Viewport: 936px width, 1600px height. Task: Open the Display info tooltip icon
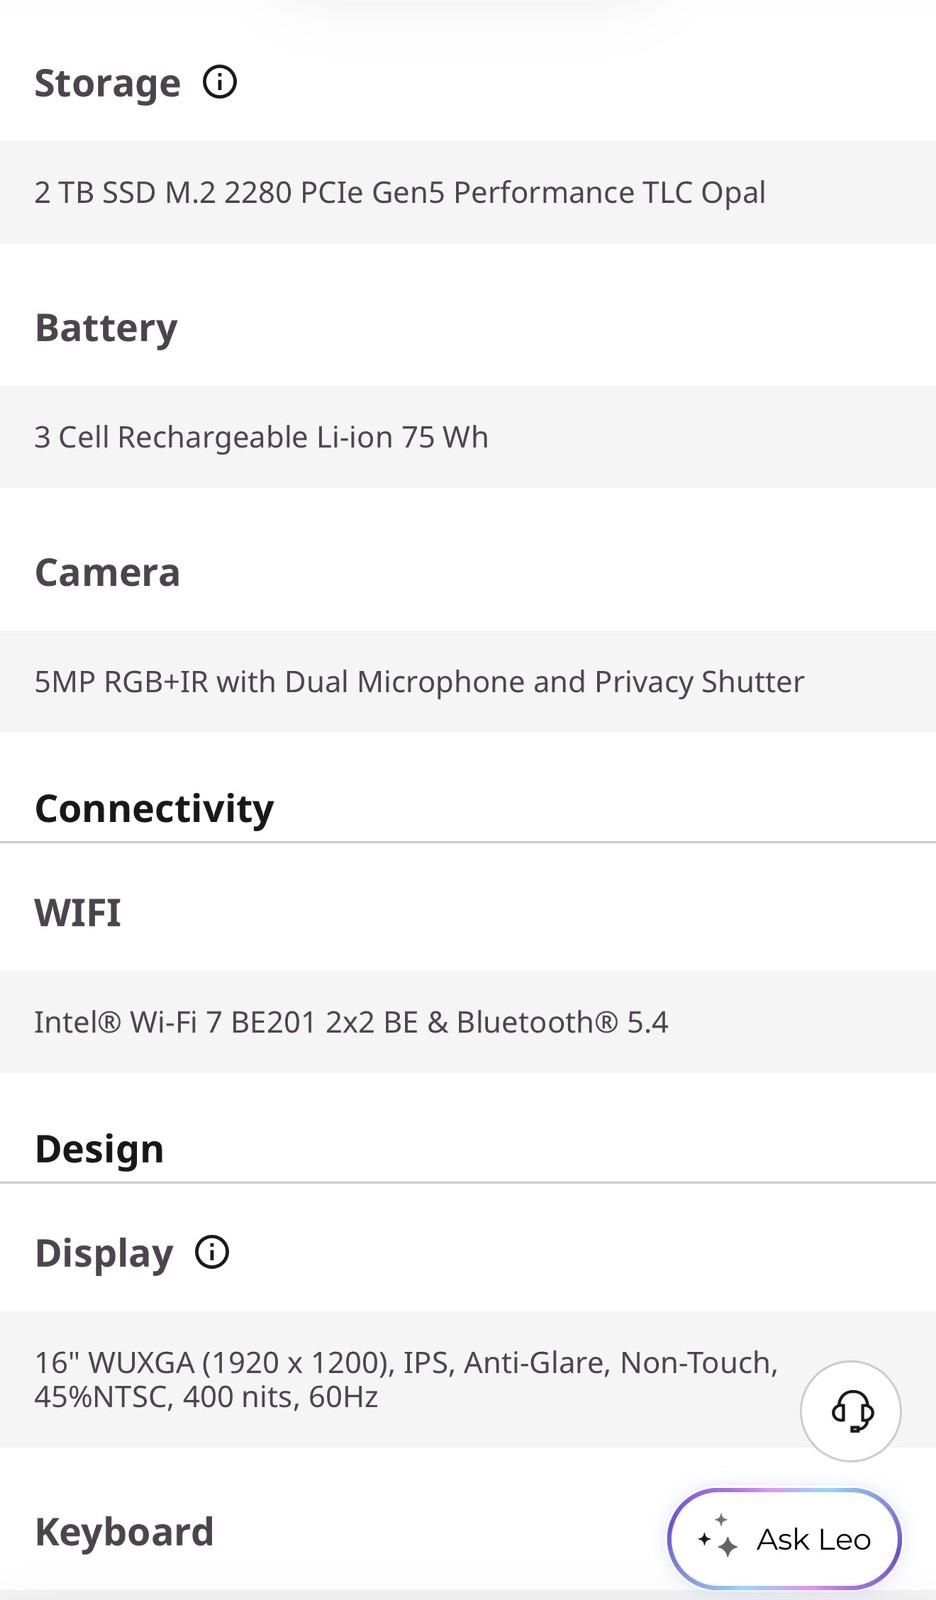[212, 1252]
